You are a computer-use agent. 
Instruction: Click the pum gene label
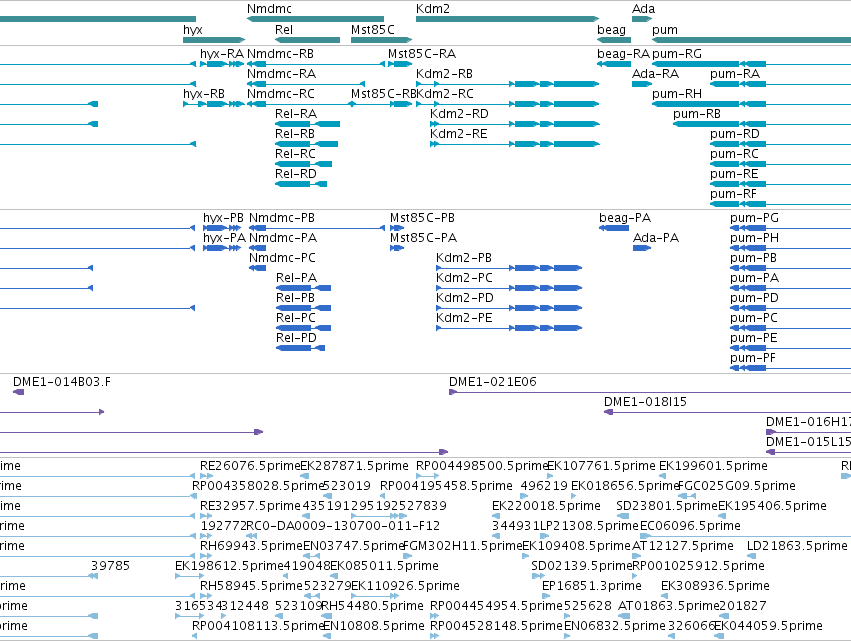[x=665, y=30]
